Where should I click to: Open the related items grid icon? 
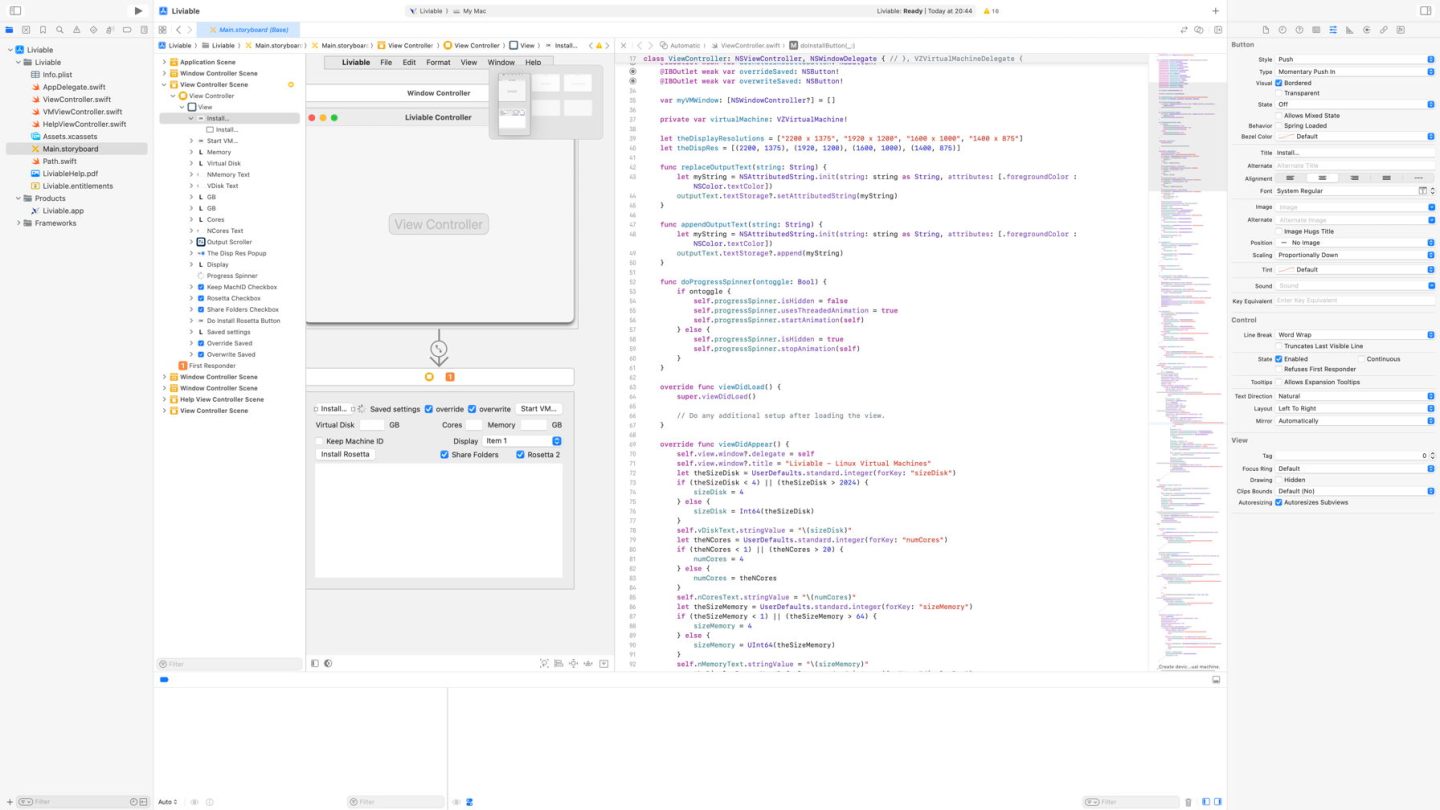[163, 30]
